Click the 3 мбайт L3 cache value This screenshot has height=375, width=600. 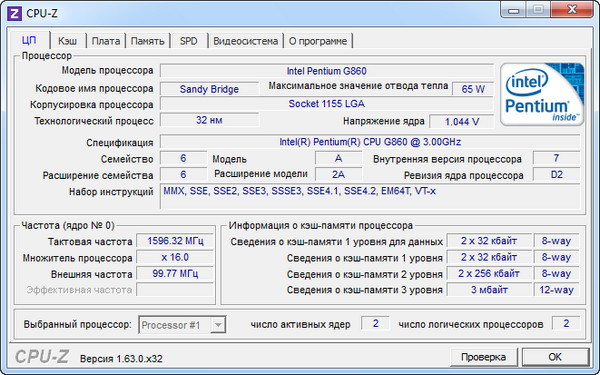(x=489, y=290)
